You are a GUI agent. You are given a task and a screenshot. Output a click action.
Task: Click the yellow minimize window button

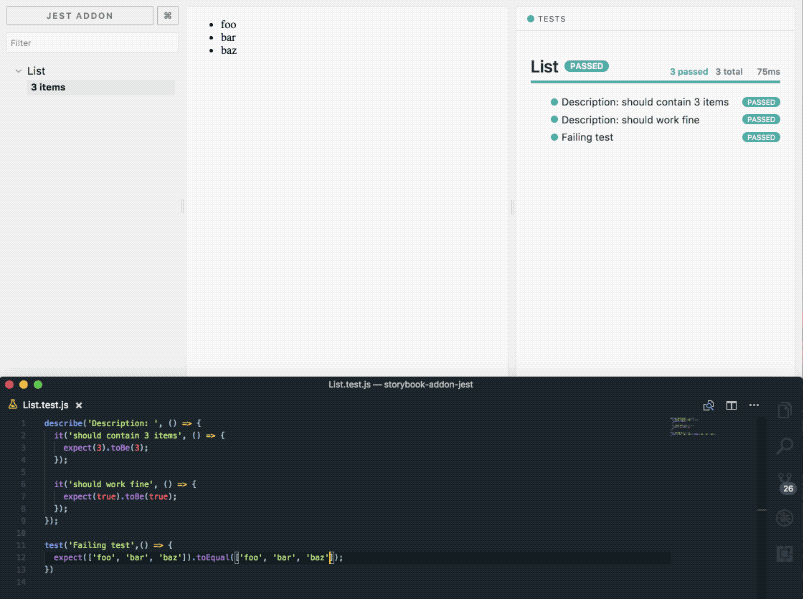coord(24,384)
